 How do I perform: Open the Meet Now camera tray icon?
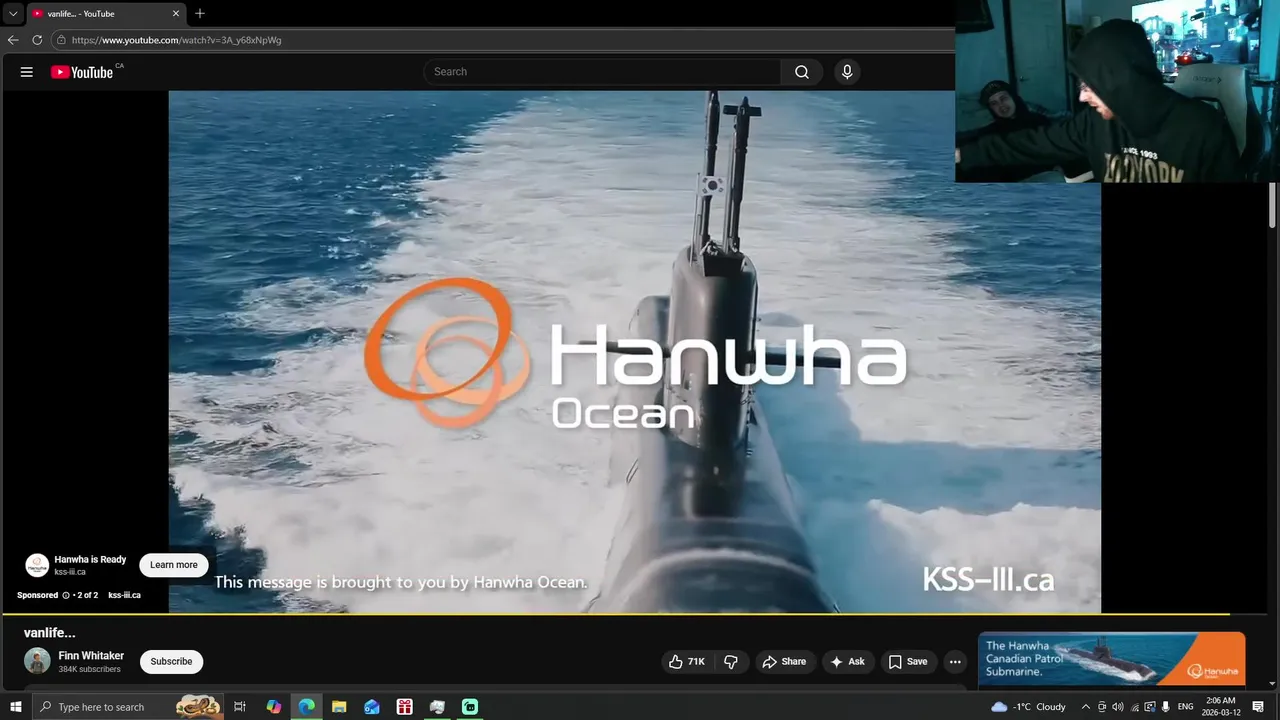point(1102,707)
